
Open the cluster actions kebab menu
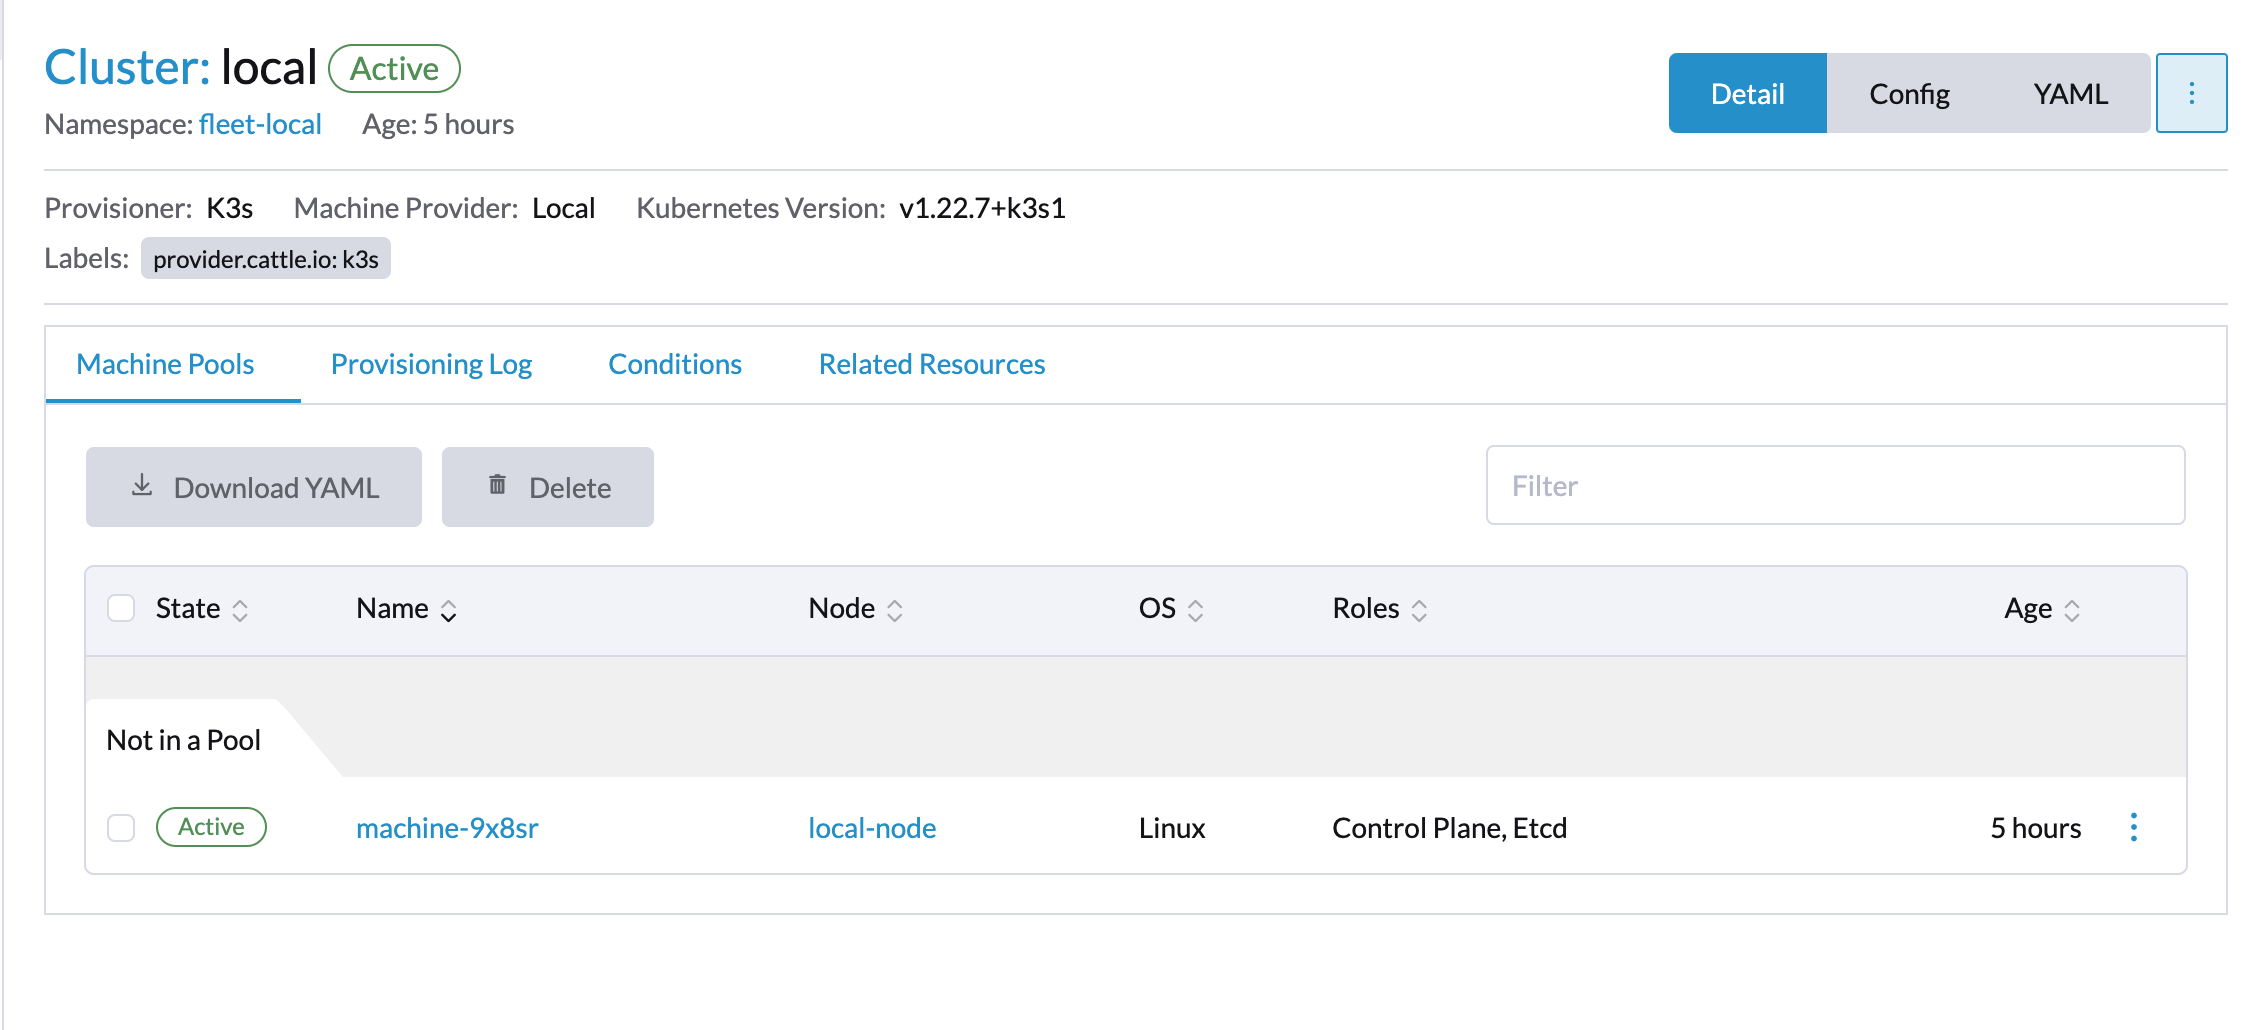2192,92
